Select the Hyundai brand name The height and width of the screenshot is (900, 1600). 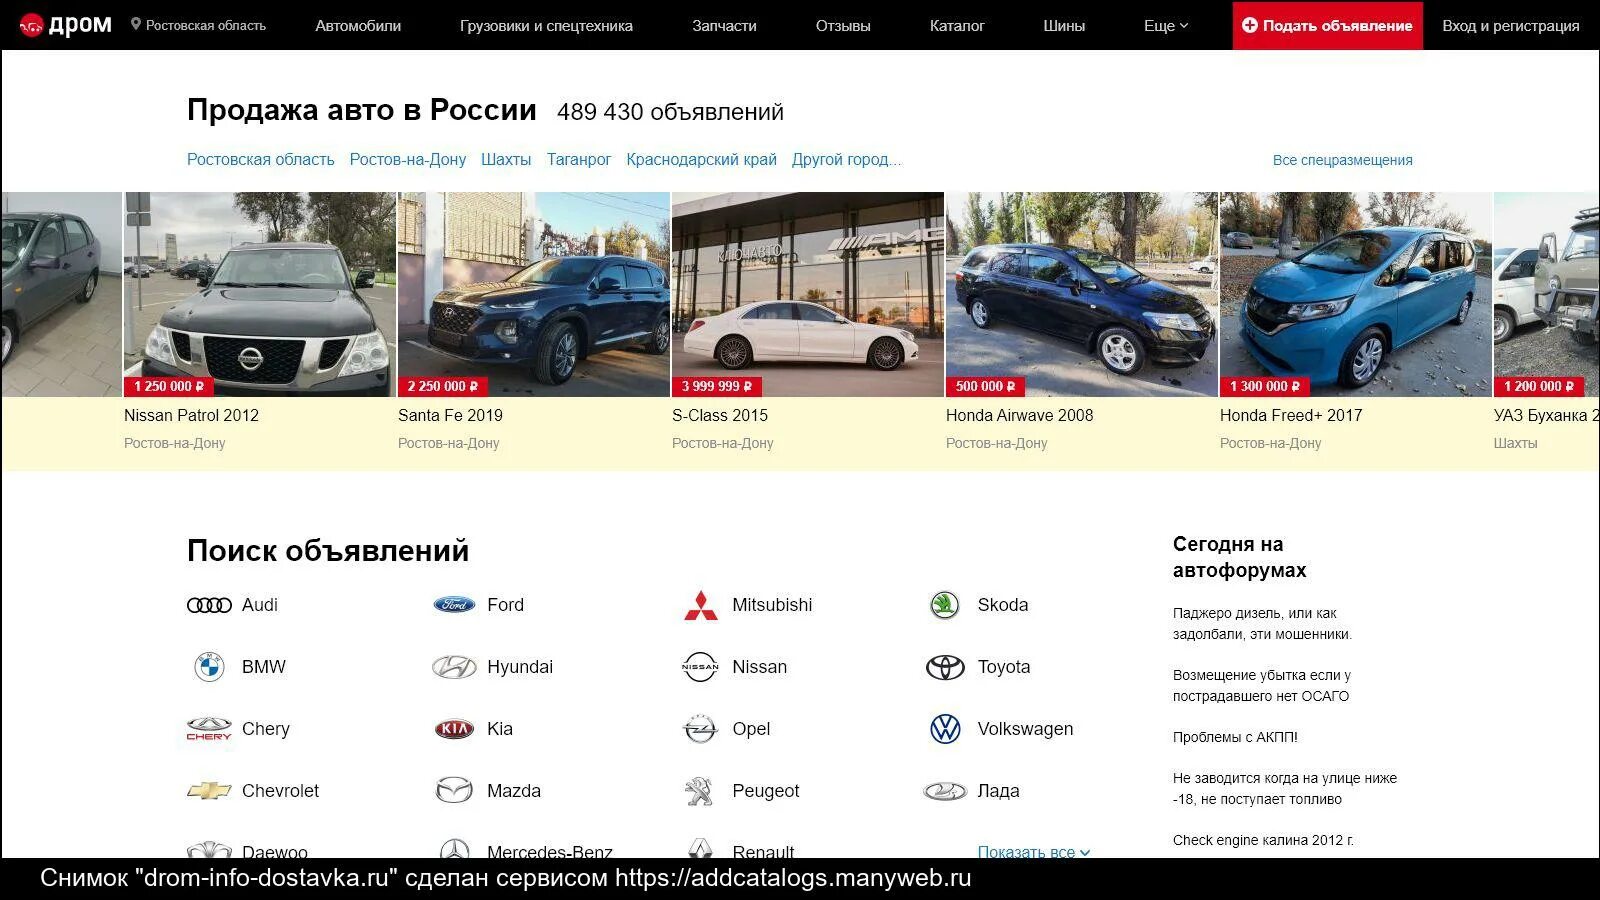[520, 667]
